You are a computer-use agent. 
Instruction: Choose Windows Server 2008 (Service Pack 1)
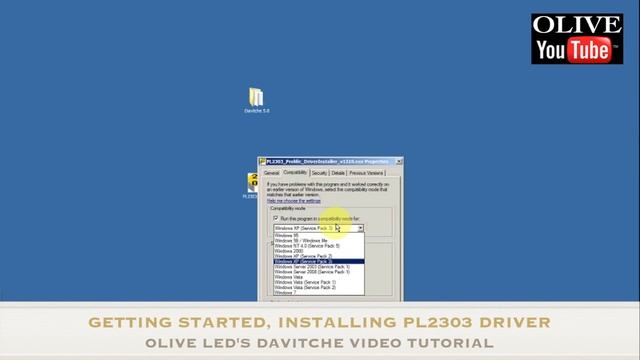click(x=319, y=272)
